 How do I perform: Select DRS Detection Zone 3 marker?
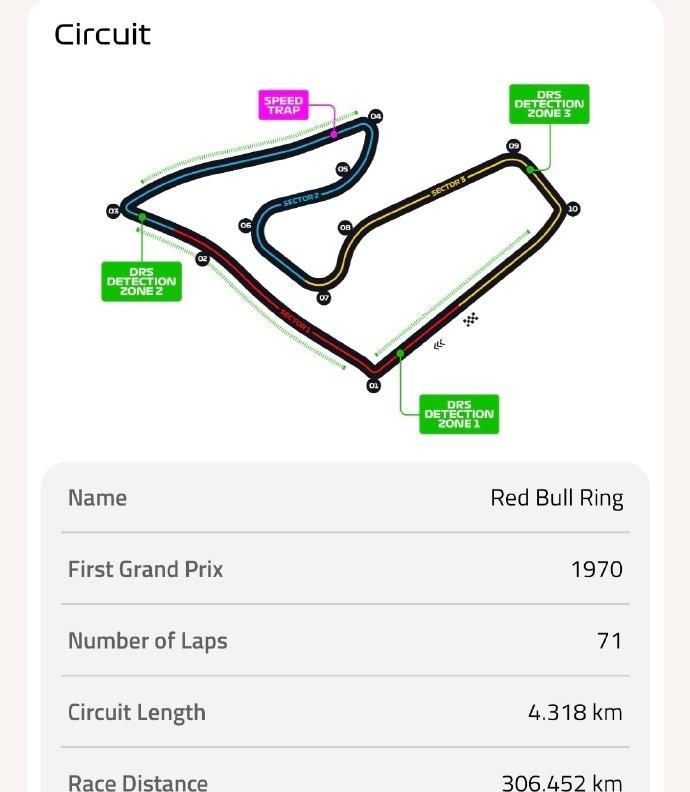coord(549,104)
